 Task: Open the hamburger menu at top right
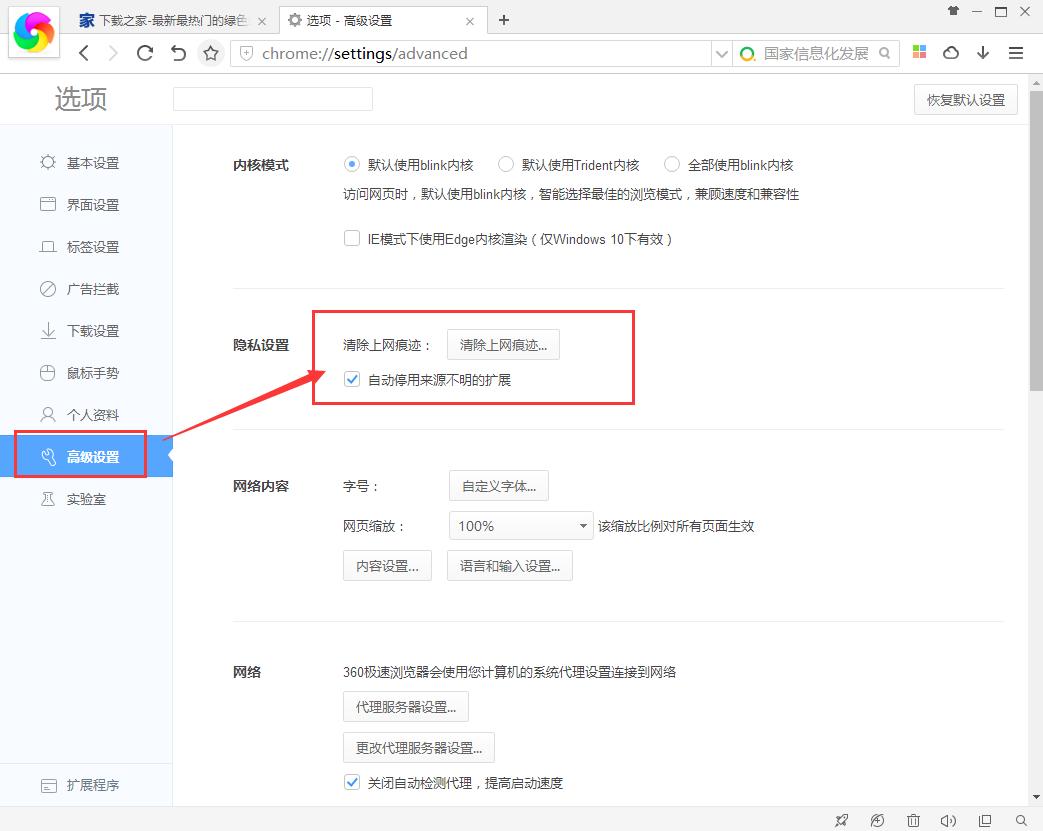(1016, 52)
